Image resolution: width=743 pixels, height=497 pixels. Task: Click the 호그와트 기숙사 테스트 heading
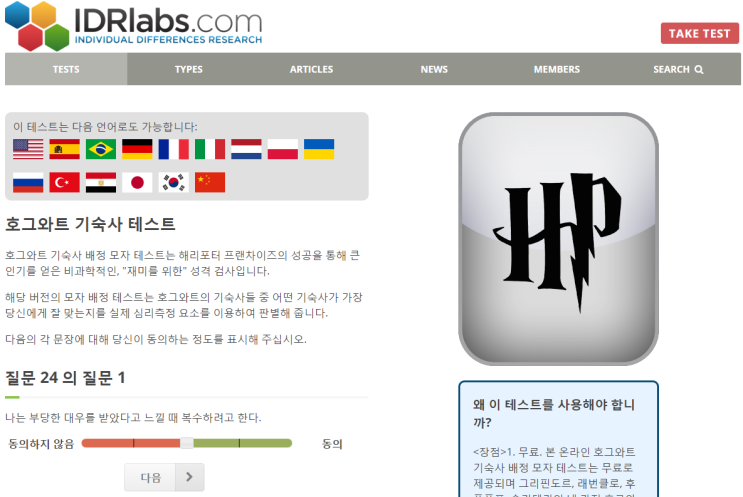coord(90,224)
